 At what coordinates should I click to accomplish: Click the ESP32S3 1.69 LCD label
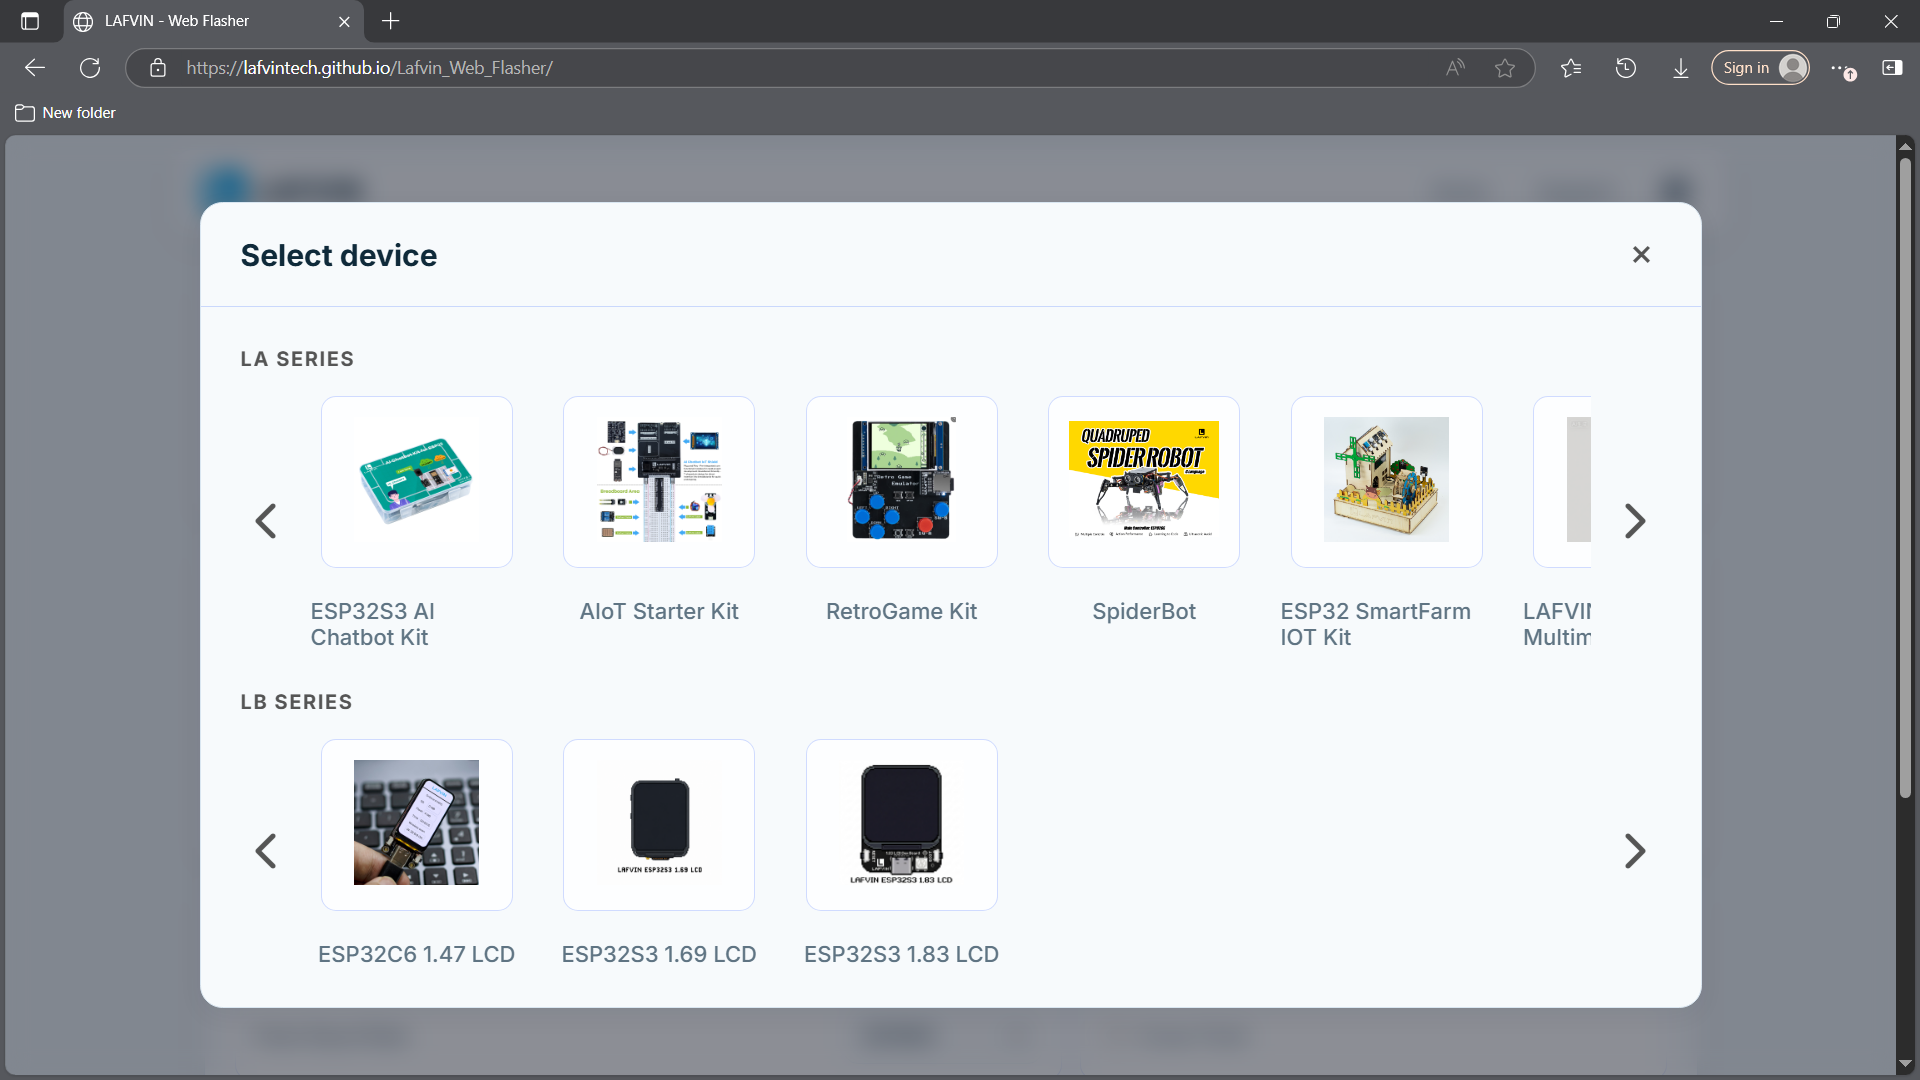click(x=659, y=954)
